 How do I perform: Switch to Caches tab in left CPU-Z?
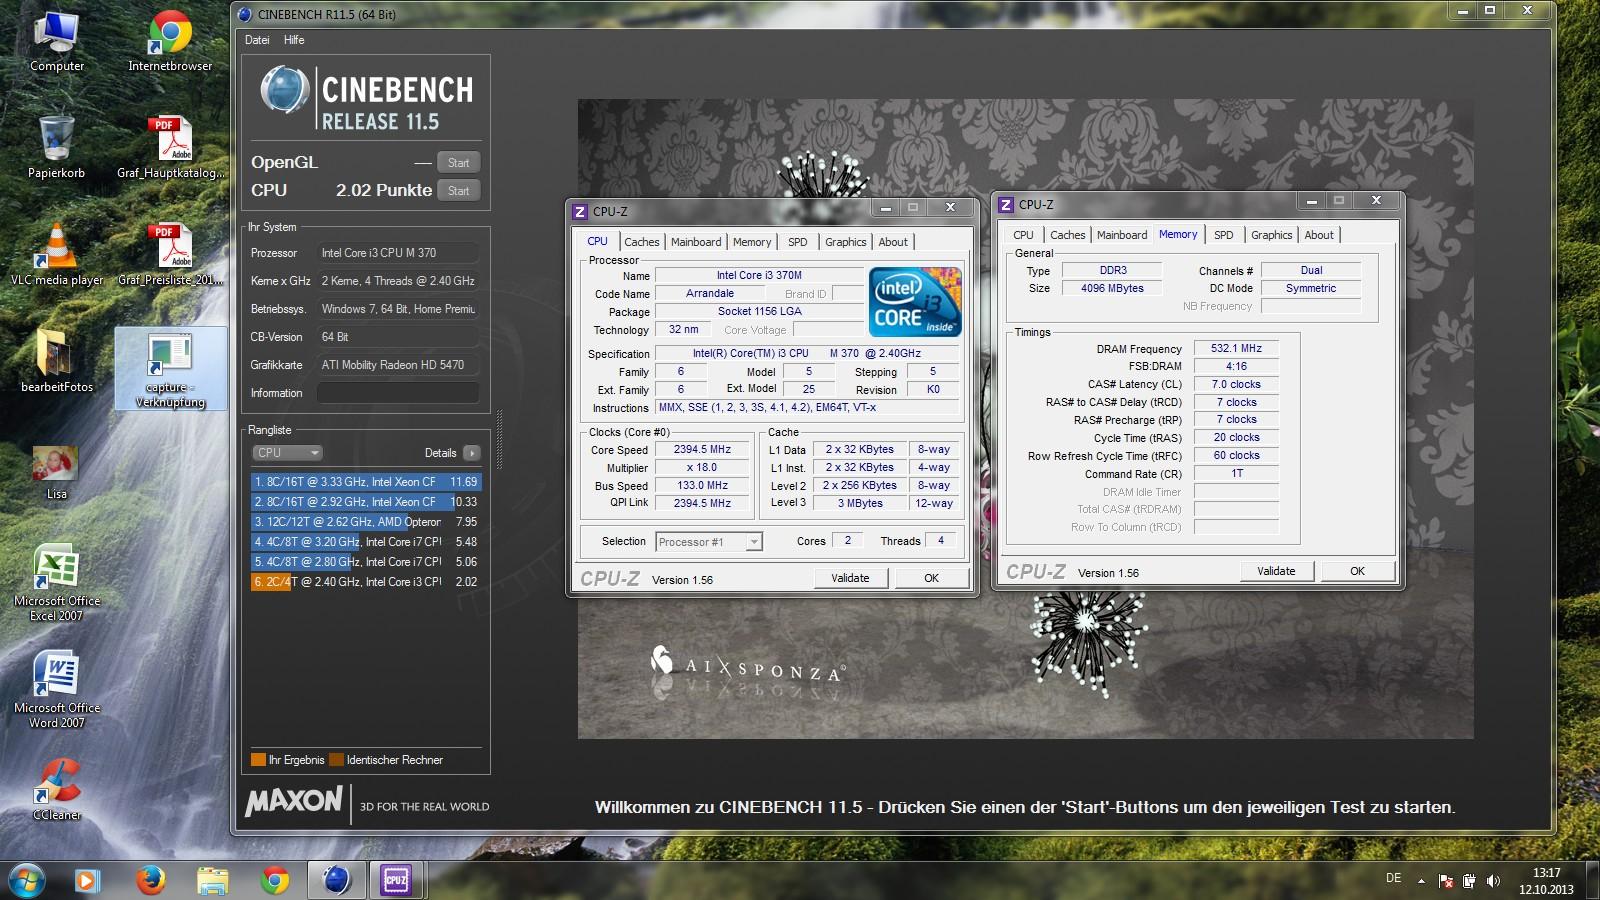[642, 242]
